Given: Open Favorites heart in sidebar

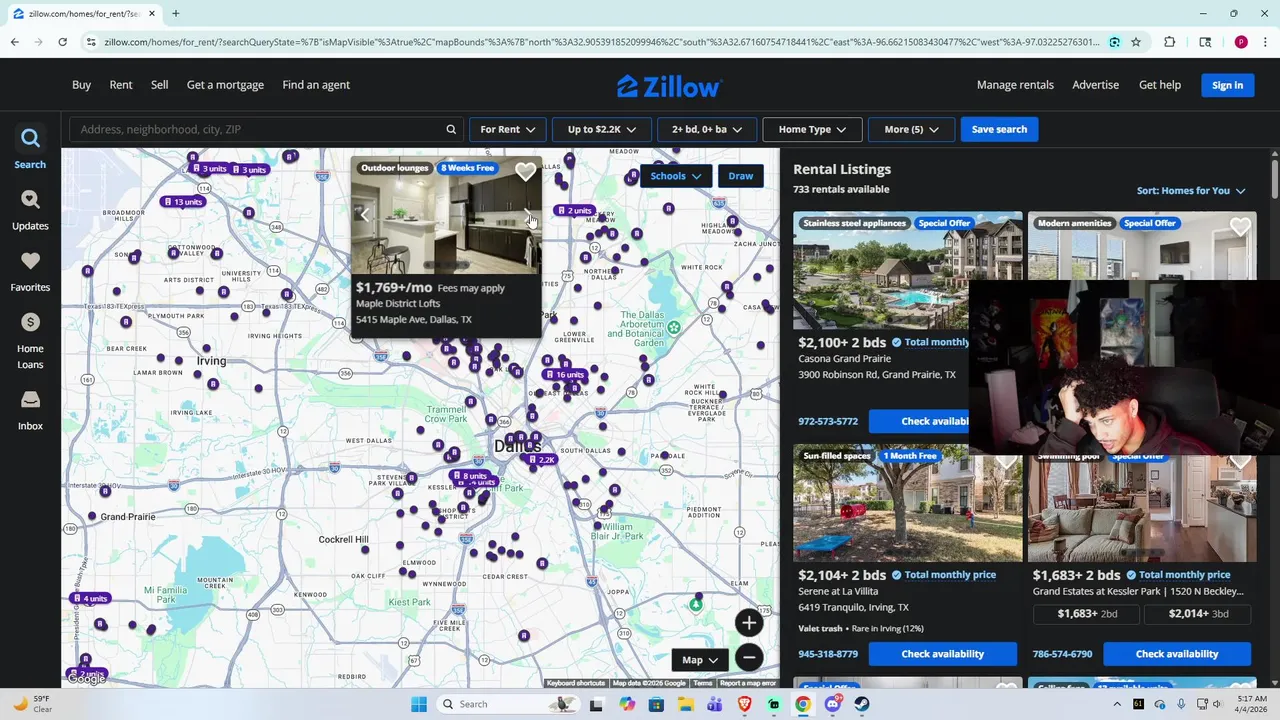Looking at the screenshot, I should pyautogui.click(x=30, y=270).
